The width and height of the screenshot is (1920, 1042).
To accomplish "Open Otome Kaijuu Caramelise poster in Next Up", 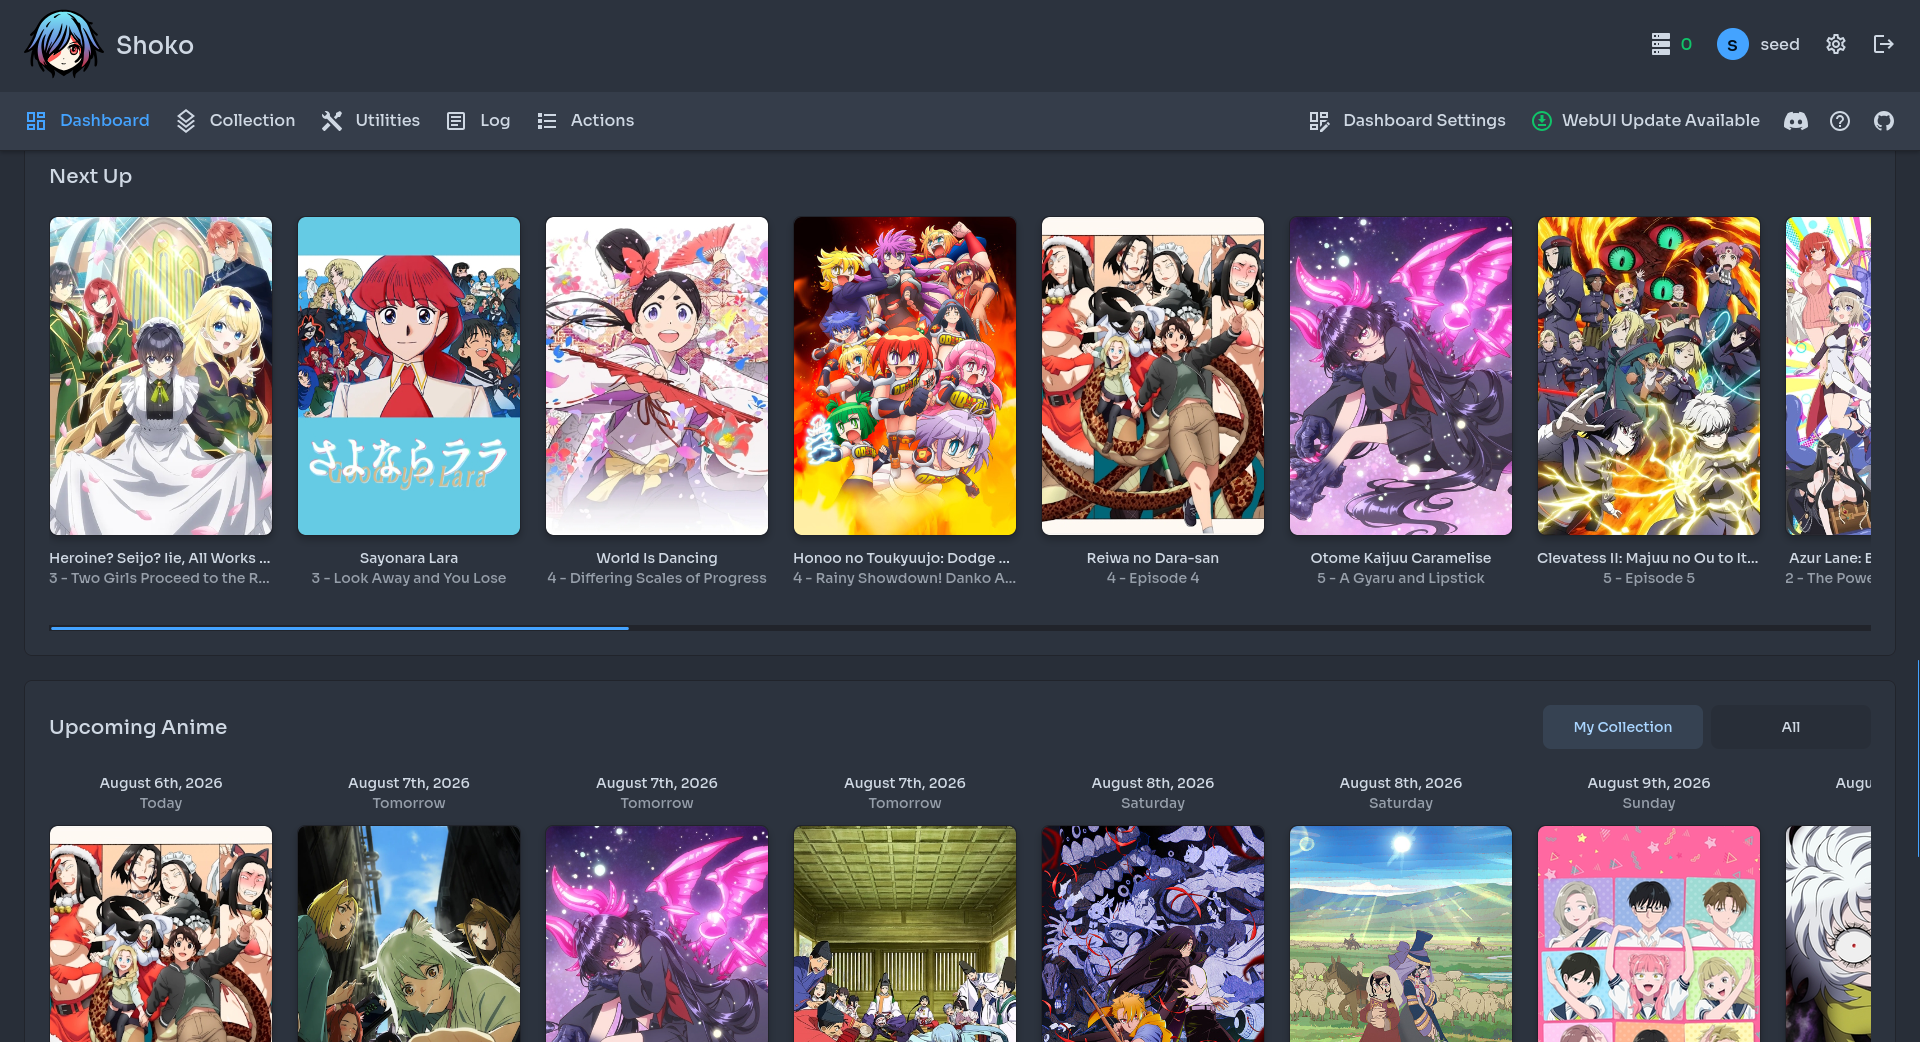I will tap(1401, 376).
